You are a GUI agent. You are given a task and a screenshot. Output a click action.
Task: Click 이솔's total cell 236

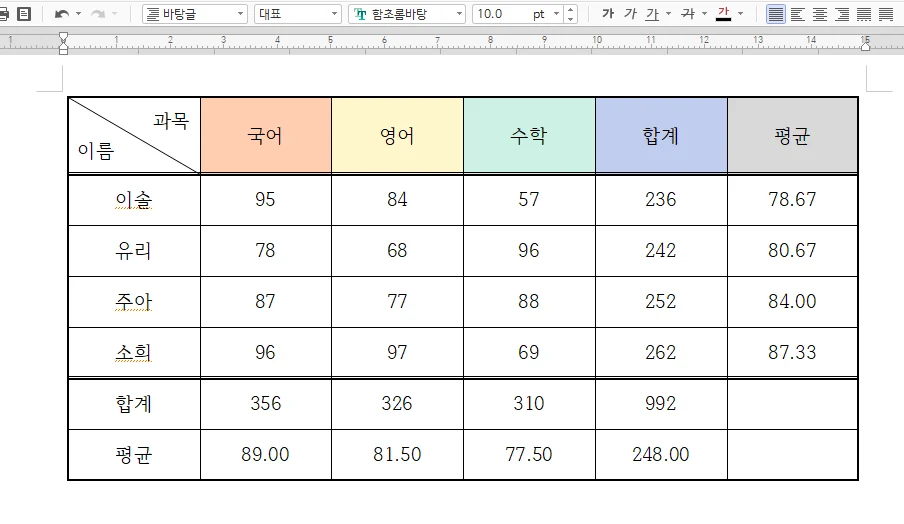click(x=661, y=200)
